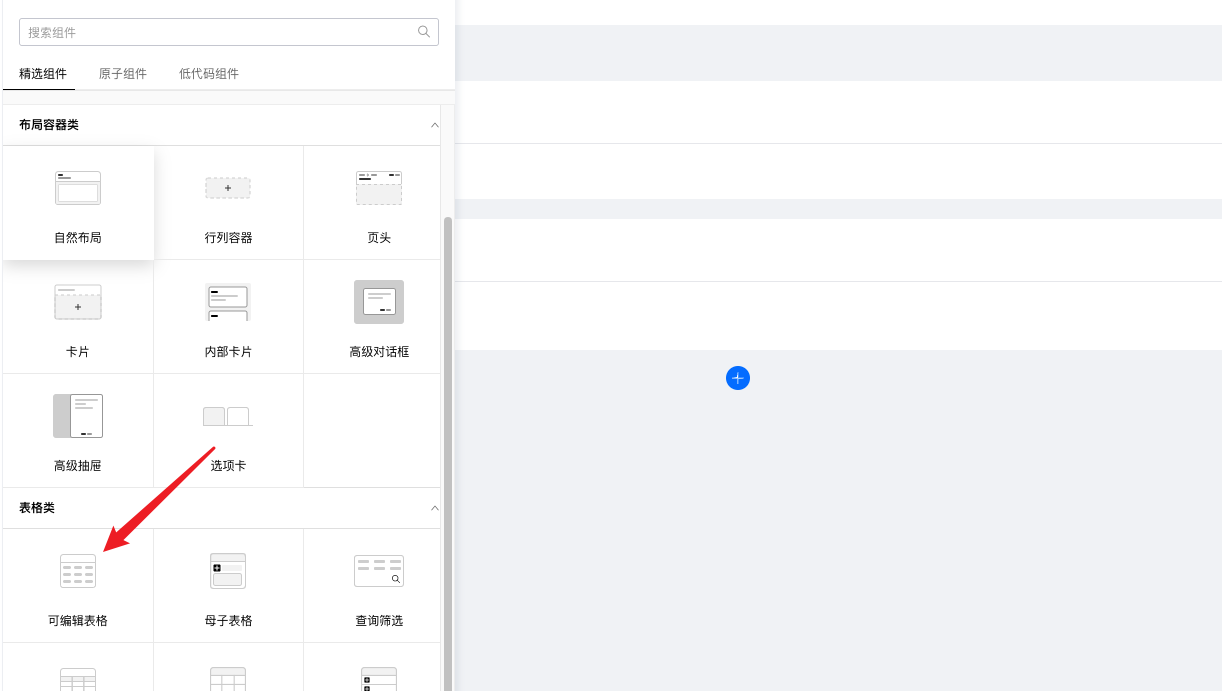Click the 行列容器 label
Viewport: 1222px width, 691px height.
[228, 238]
